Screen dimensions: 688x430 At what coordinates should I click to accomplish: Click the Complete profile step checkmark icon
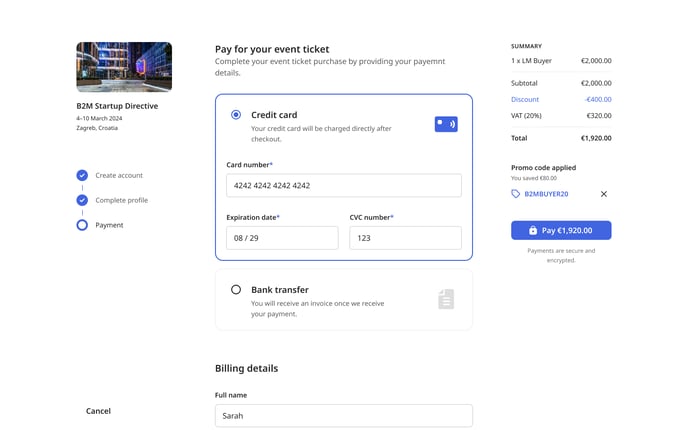[x=82, y=200]
